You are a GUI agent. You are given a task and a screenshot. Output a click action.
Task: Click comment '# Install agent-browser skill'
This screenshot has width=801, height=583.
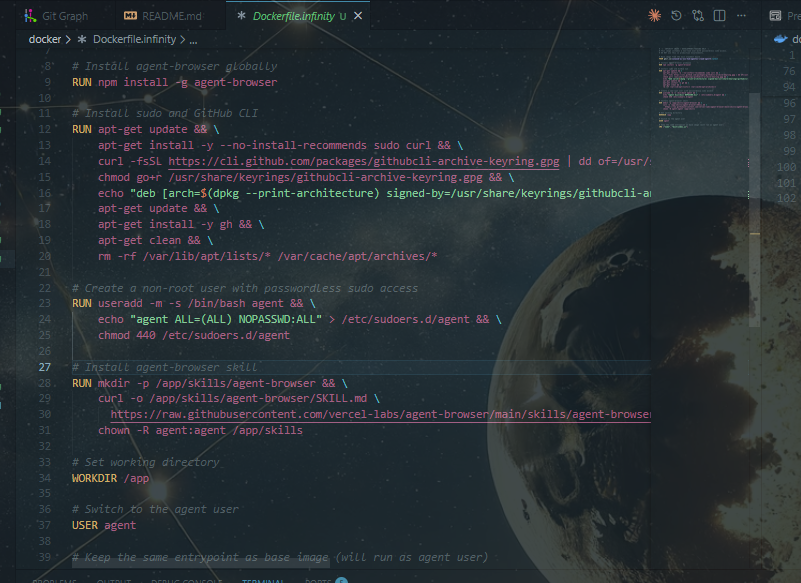coord(165,367)
